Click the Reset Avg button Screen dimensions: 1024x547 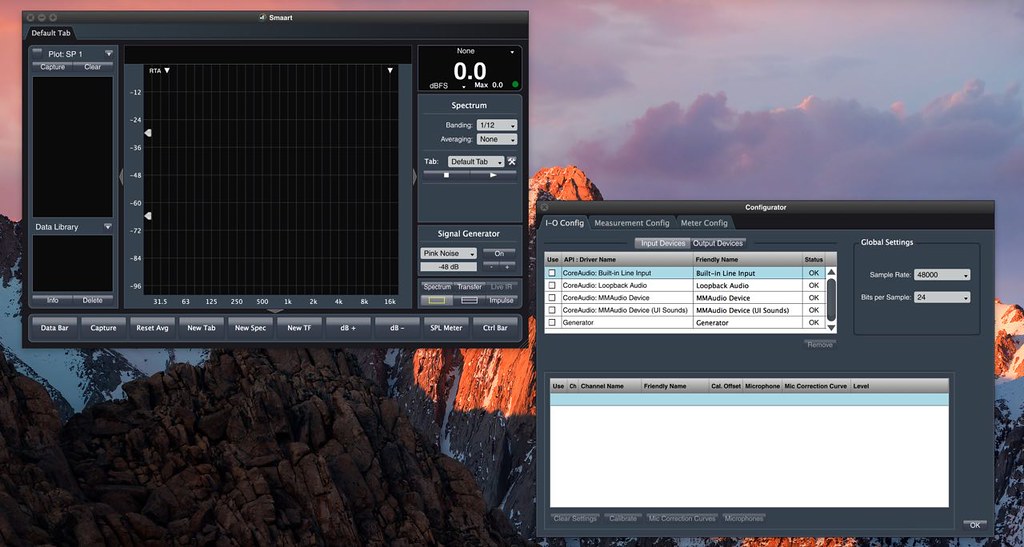(153, 328)
